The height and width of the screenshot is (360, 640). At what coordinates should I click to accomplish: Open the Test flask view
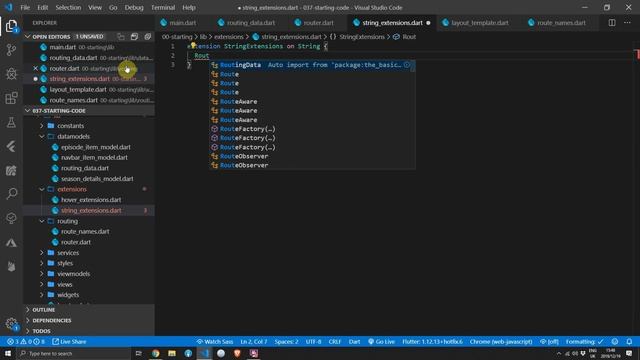pos(11,122)
